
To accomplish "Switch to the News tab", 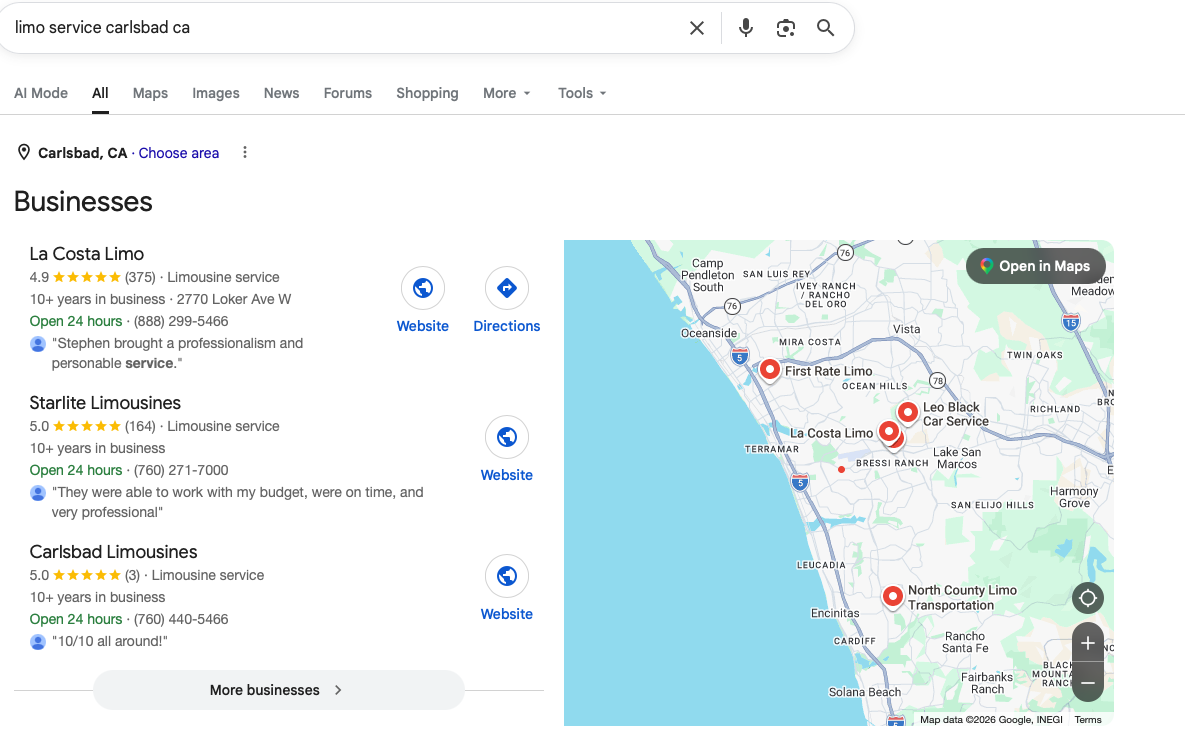I will tap(281, 93).
